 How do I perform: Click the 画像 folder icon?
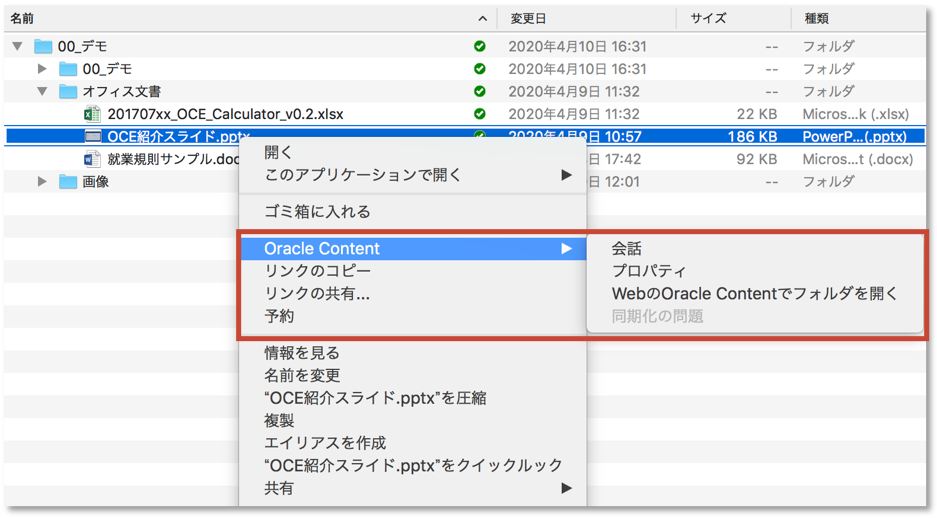tap(68, 182)
